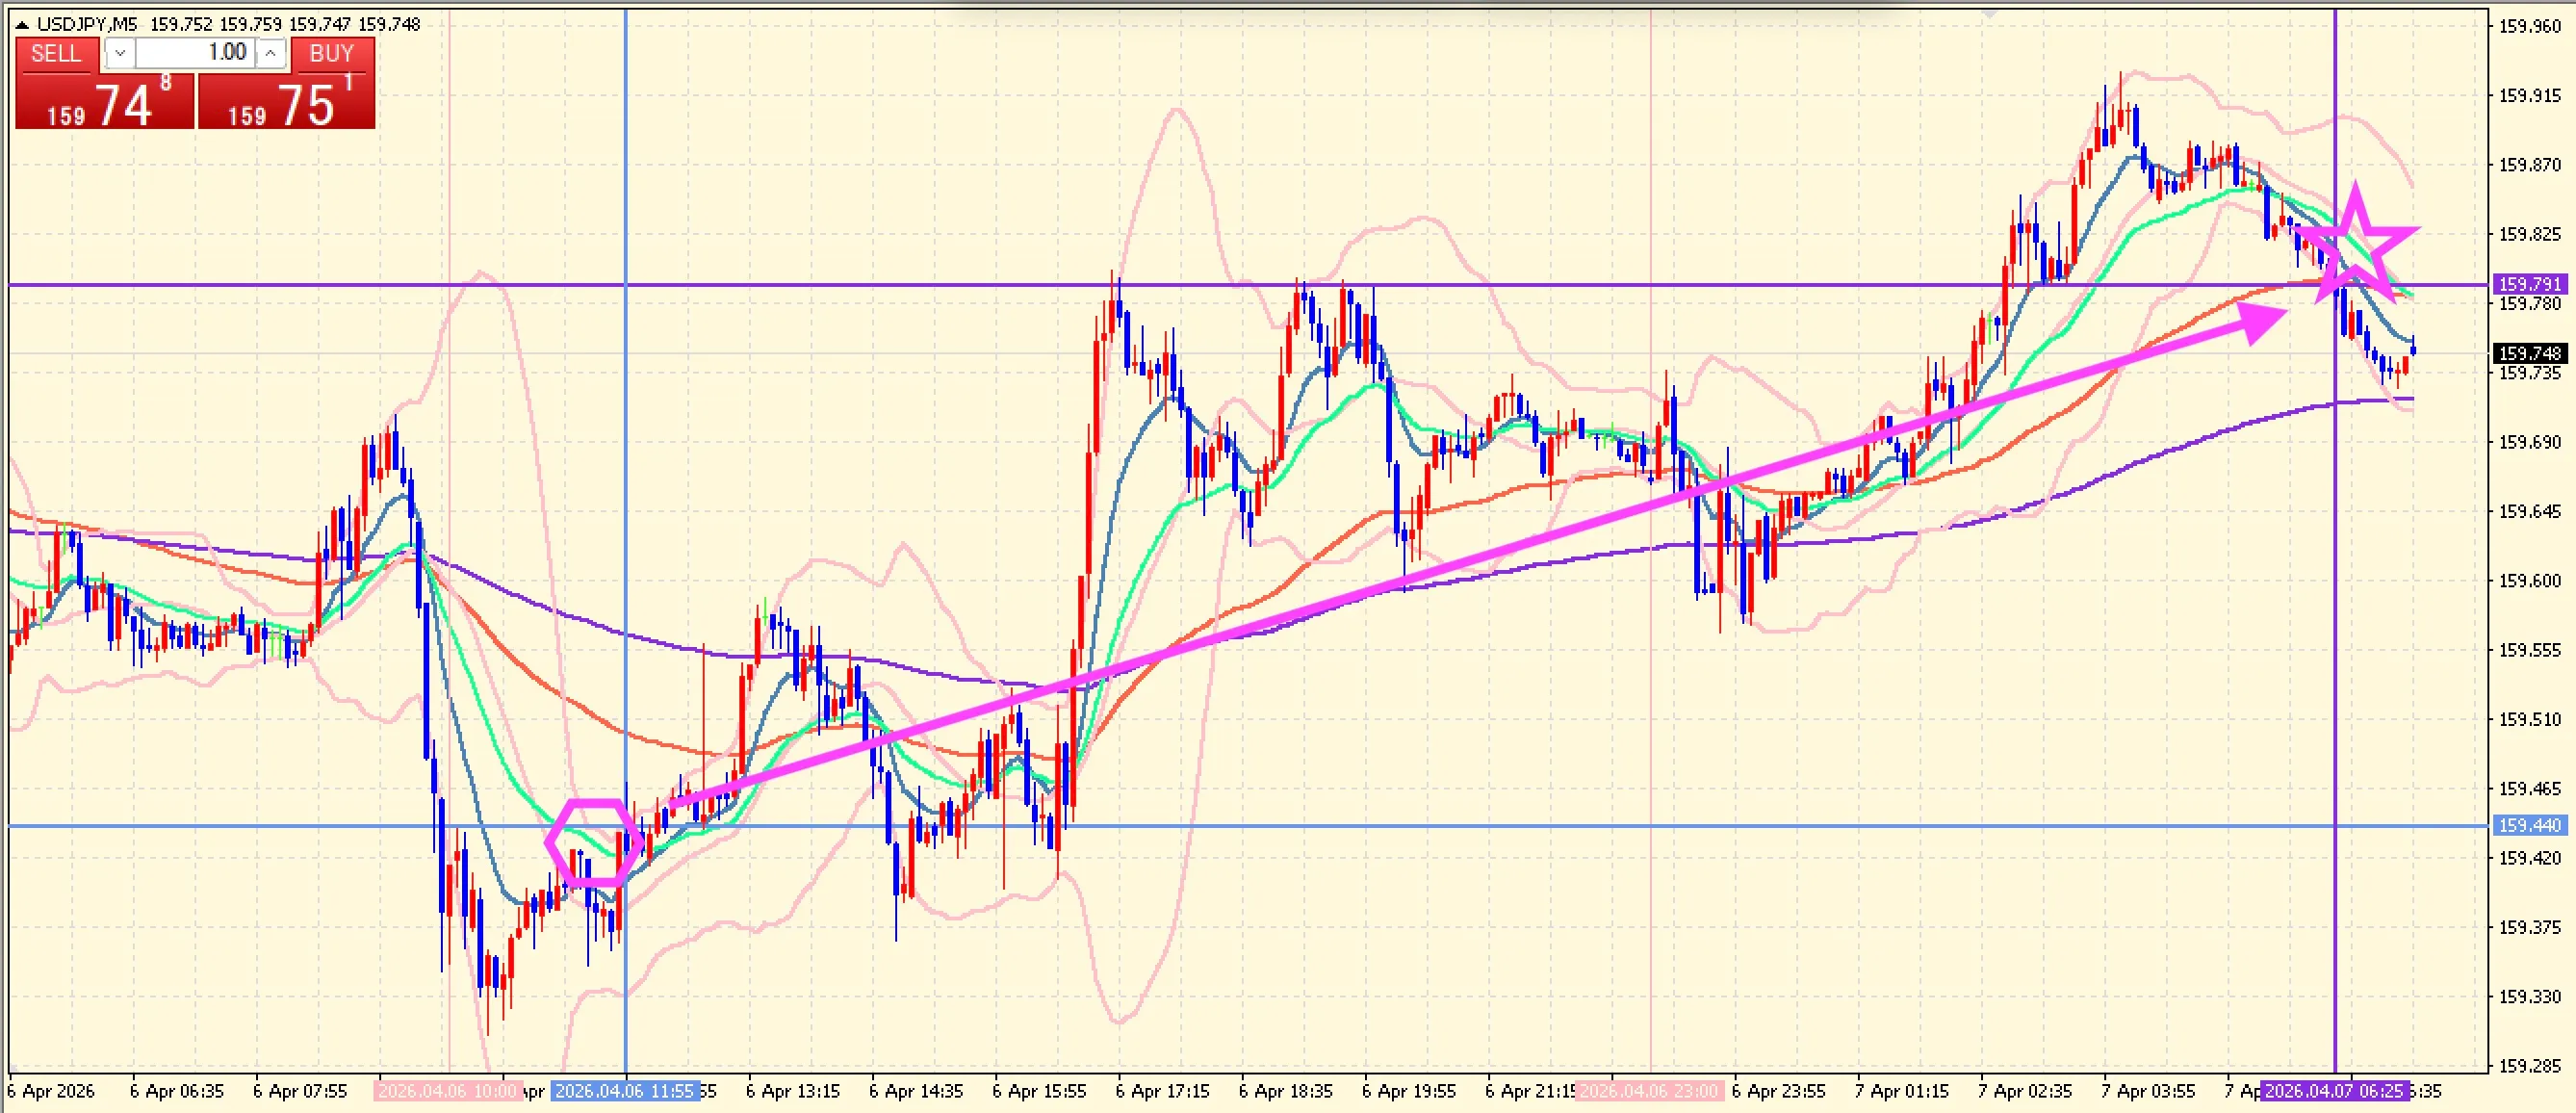
Task: Click the pink 2026.04.06 23:00 time label
Action: click(x=1648, y=1090)
